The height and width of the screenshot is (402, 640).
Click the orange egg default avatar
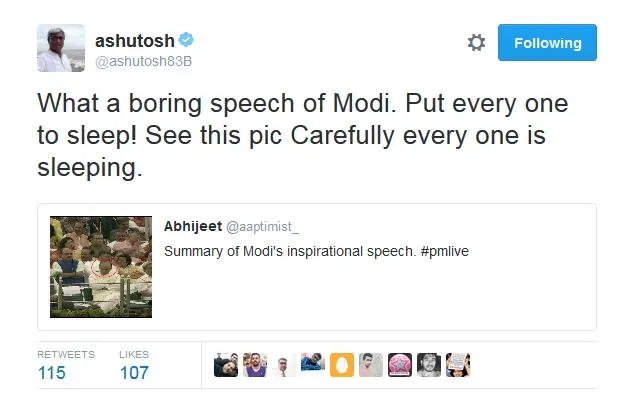tap(343, 365)
